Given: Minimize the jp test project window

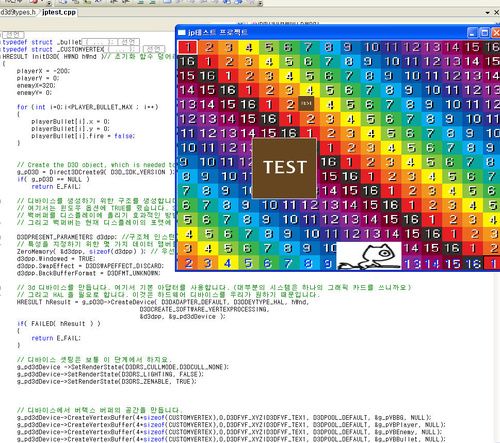Looking at the screenshot, I should (472, 33).
